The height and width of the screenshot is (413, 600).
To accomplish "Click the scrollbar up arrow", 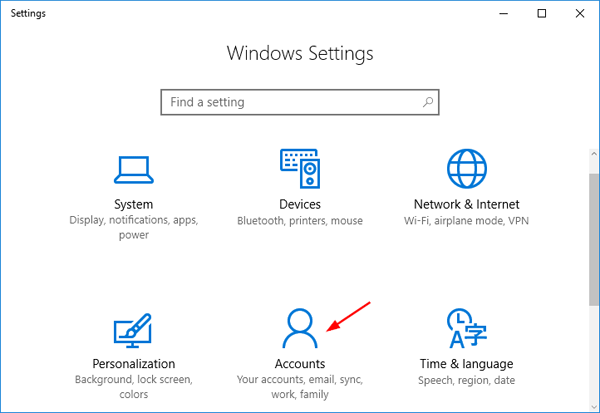I will [594, 154].
